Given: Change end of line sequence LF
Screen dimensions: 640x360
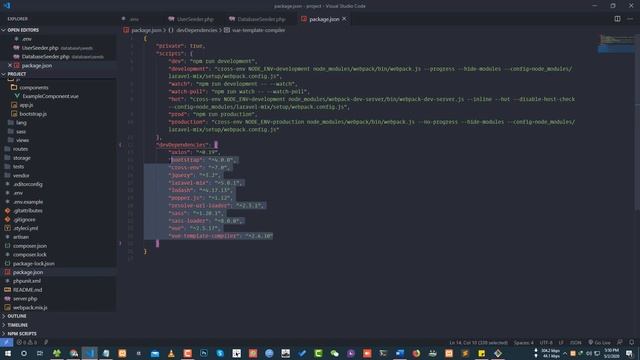Looking at the screenshot, I should pyautogui.click(x=561, y=342).
